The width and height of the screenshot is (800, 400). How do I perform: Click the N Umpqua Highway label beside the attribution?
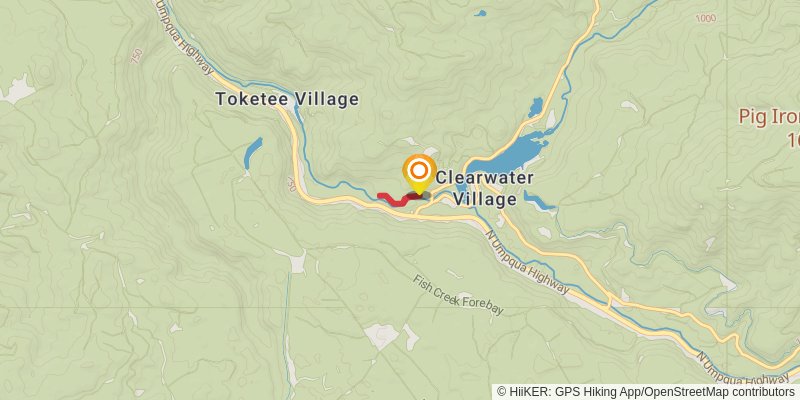point(743,368)
